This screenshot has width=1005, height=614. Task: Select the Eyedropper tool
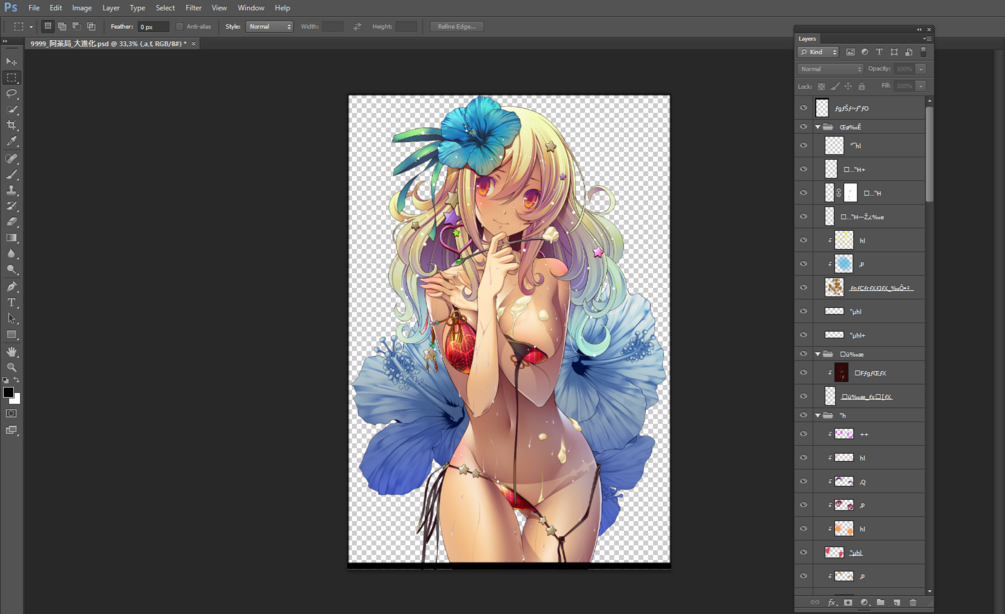tap(12, 142)
